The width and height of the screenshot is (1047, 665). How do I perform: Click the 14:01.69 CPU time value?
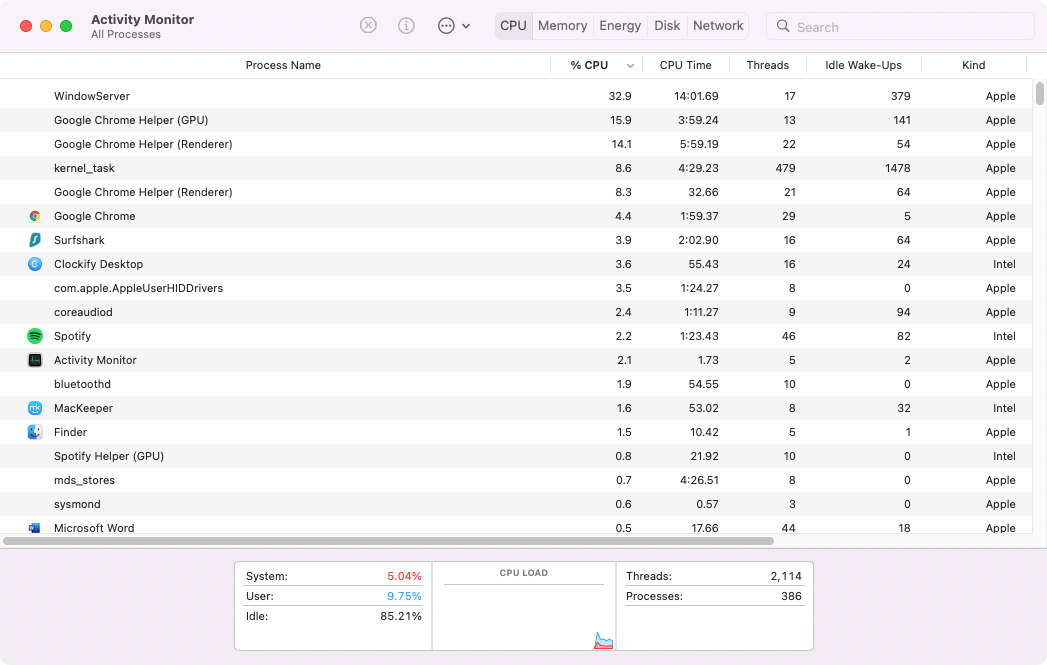pyautogui.click(x=696, y=96)
